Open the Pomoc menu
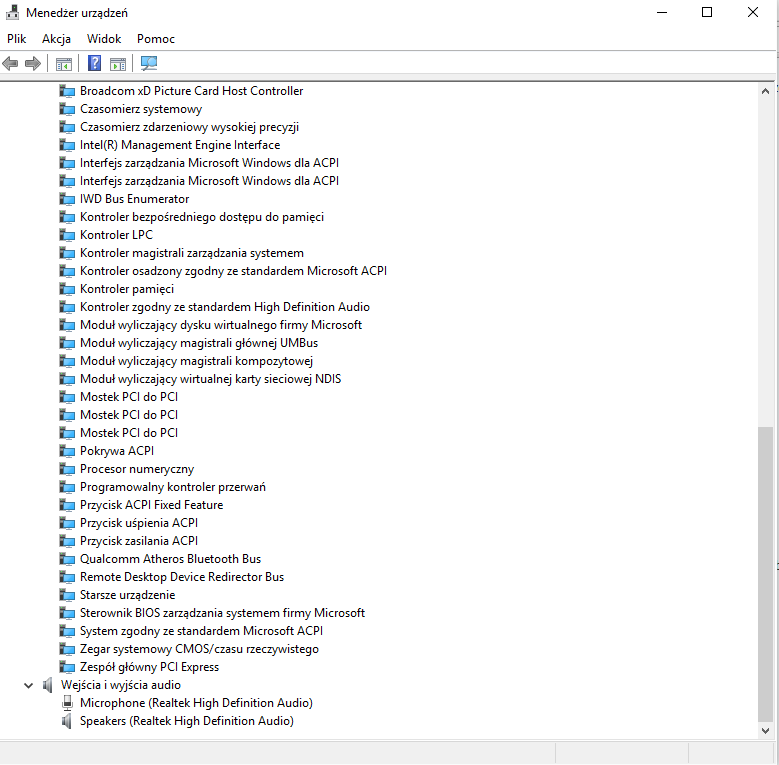Viewport: 779px width, 765px height. 156,39
